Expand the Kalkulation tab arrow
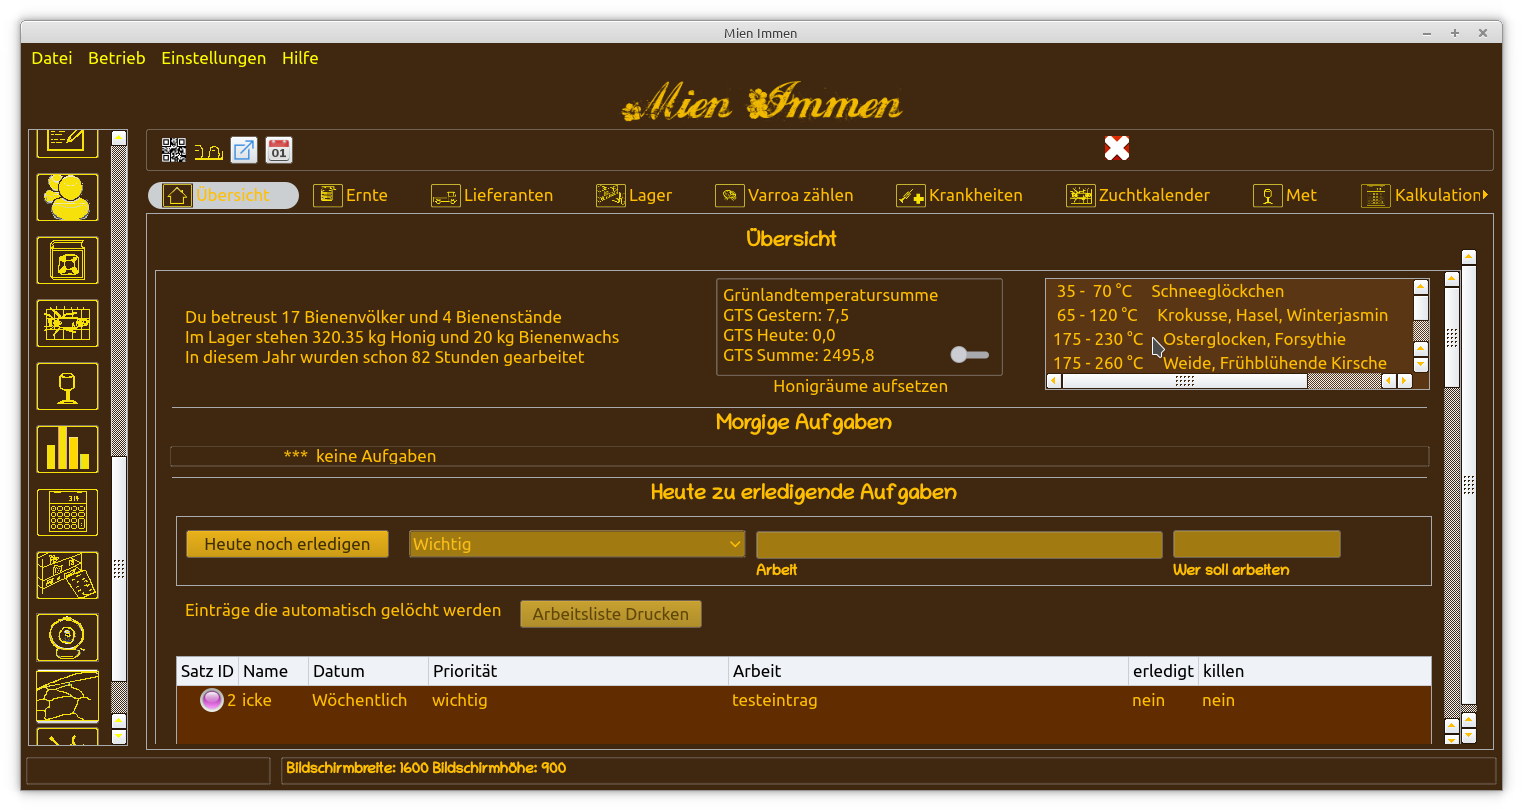 tap(1486, 195)
